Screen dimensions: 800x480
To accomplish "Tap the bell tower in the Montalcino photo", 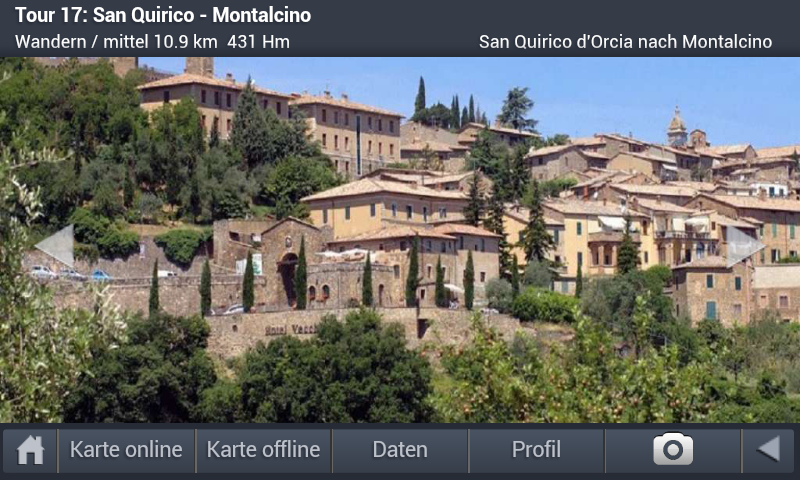I will click(677, 127).
